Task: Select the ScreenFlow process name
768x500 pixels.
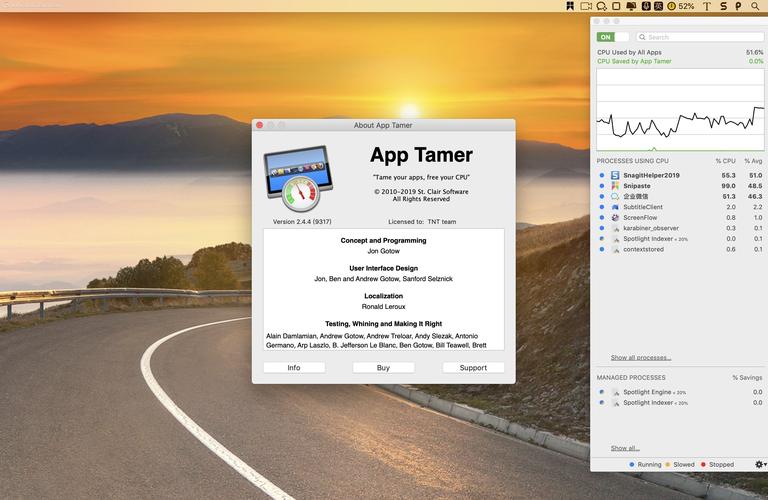Action: 640,217
